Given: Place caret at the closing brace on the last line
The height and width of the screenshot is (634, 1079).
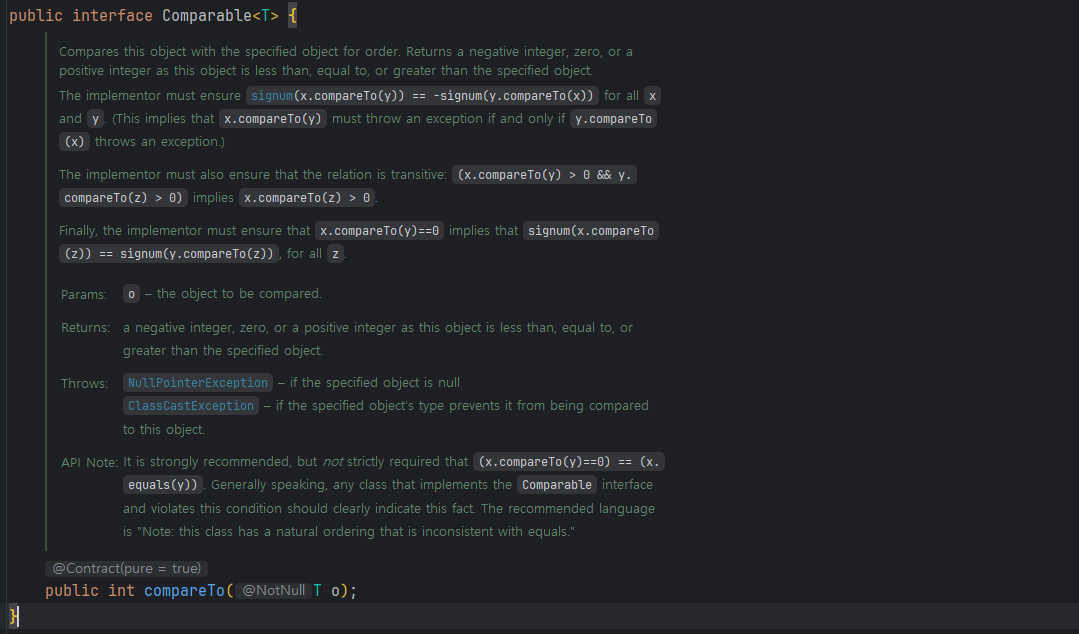Looking at the screenshot, I should tap(13, 615).
